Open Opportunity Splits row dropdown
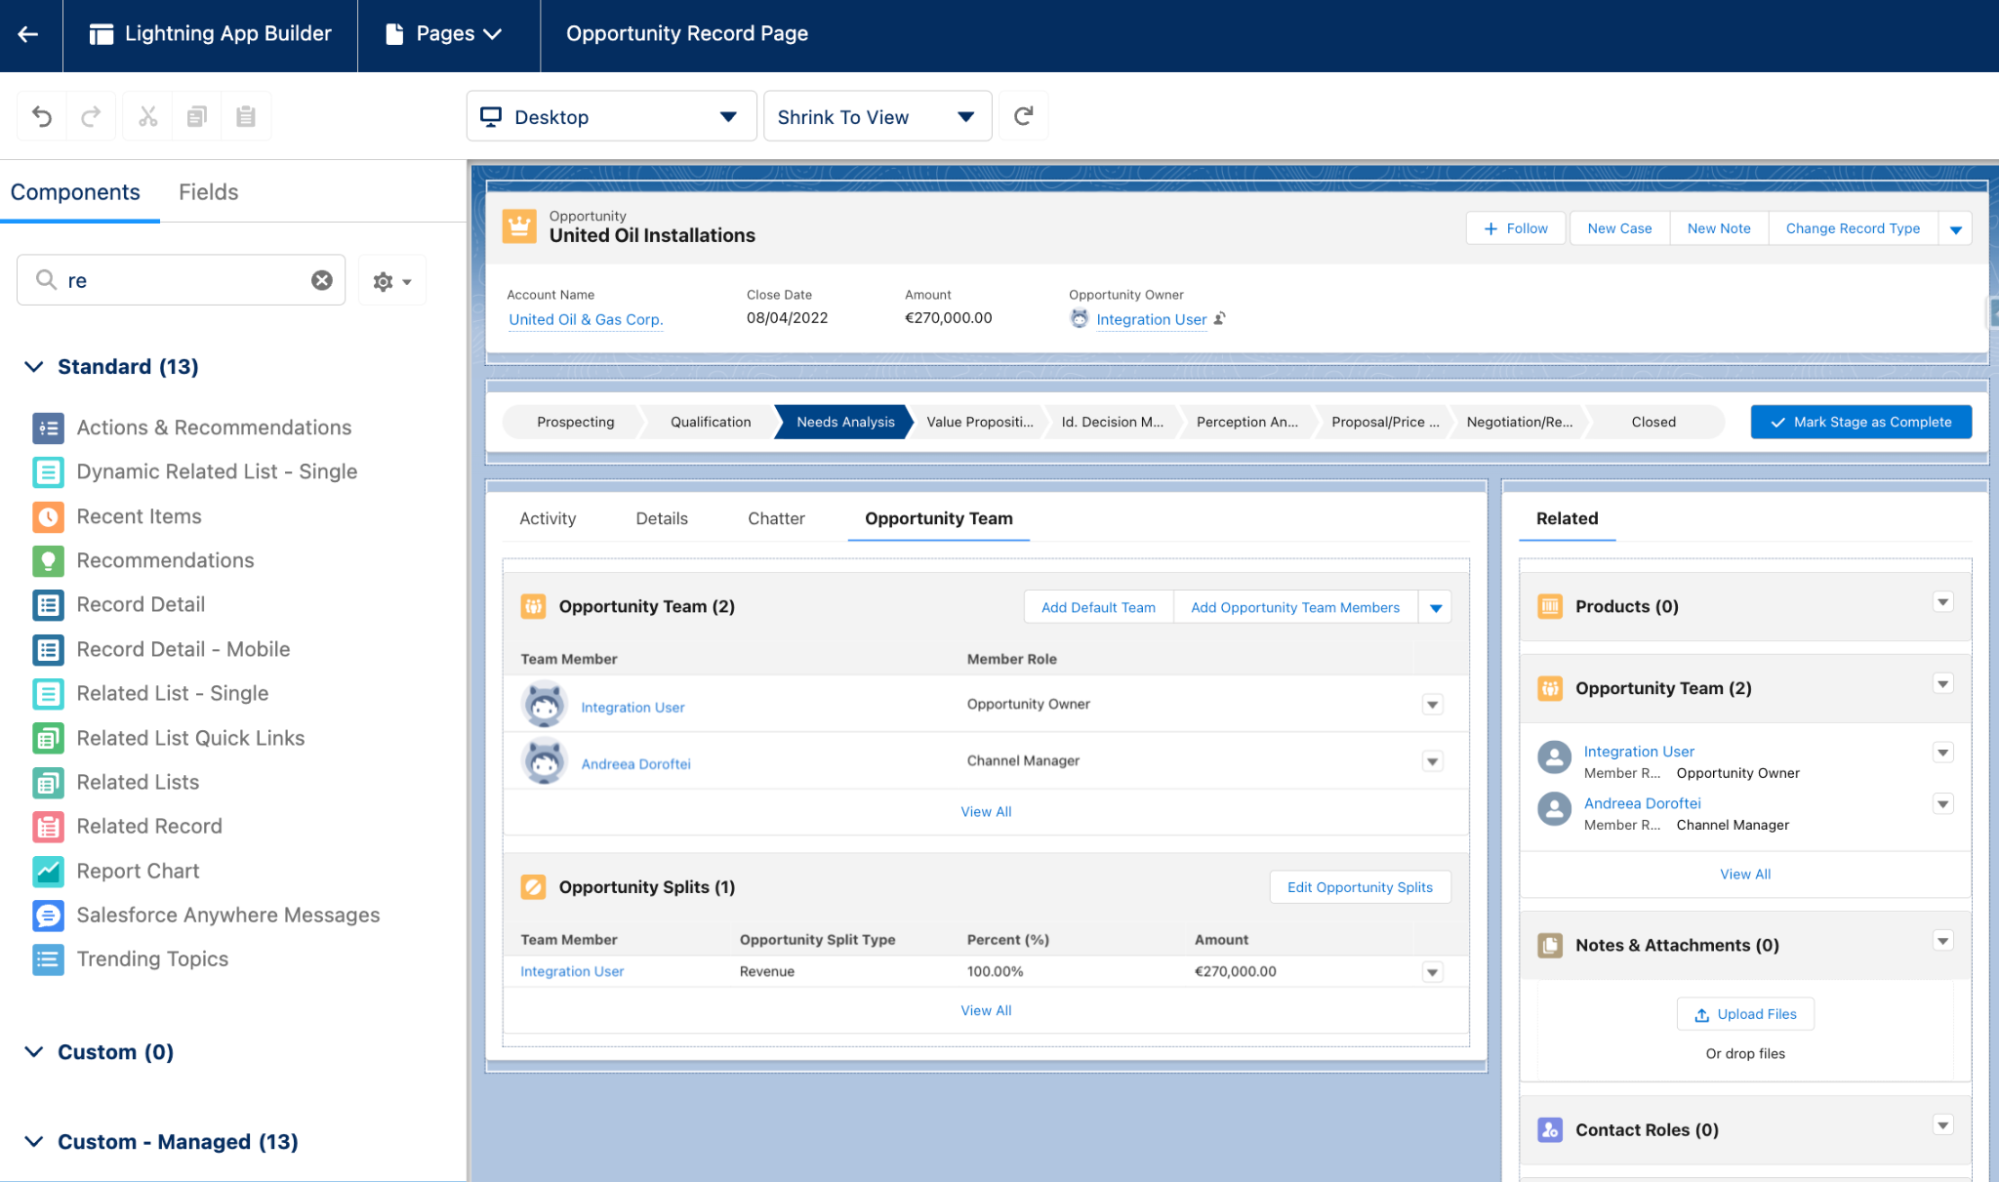 click(x=1433, y=972)
